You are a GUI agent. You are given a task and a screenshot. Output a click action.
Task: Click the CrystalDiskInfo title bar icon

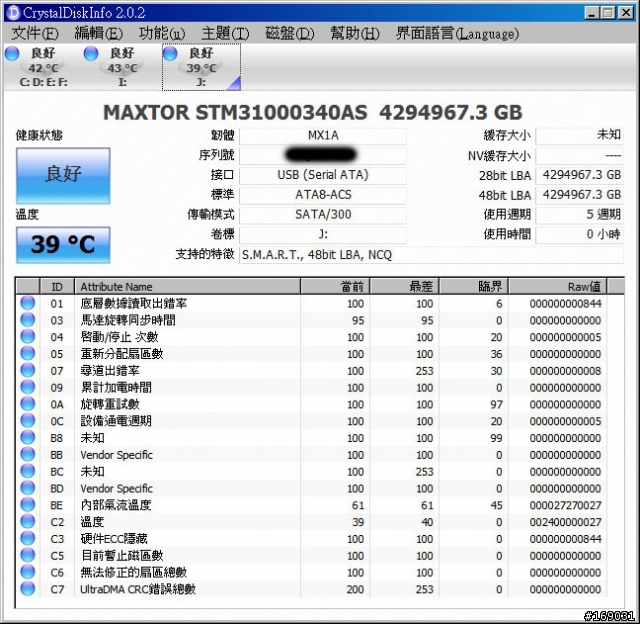click(x=13, y=13)
